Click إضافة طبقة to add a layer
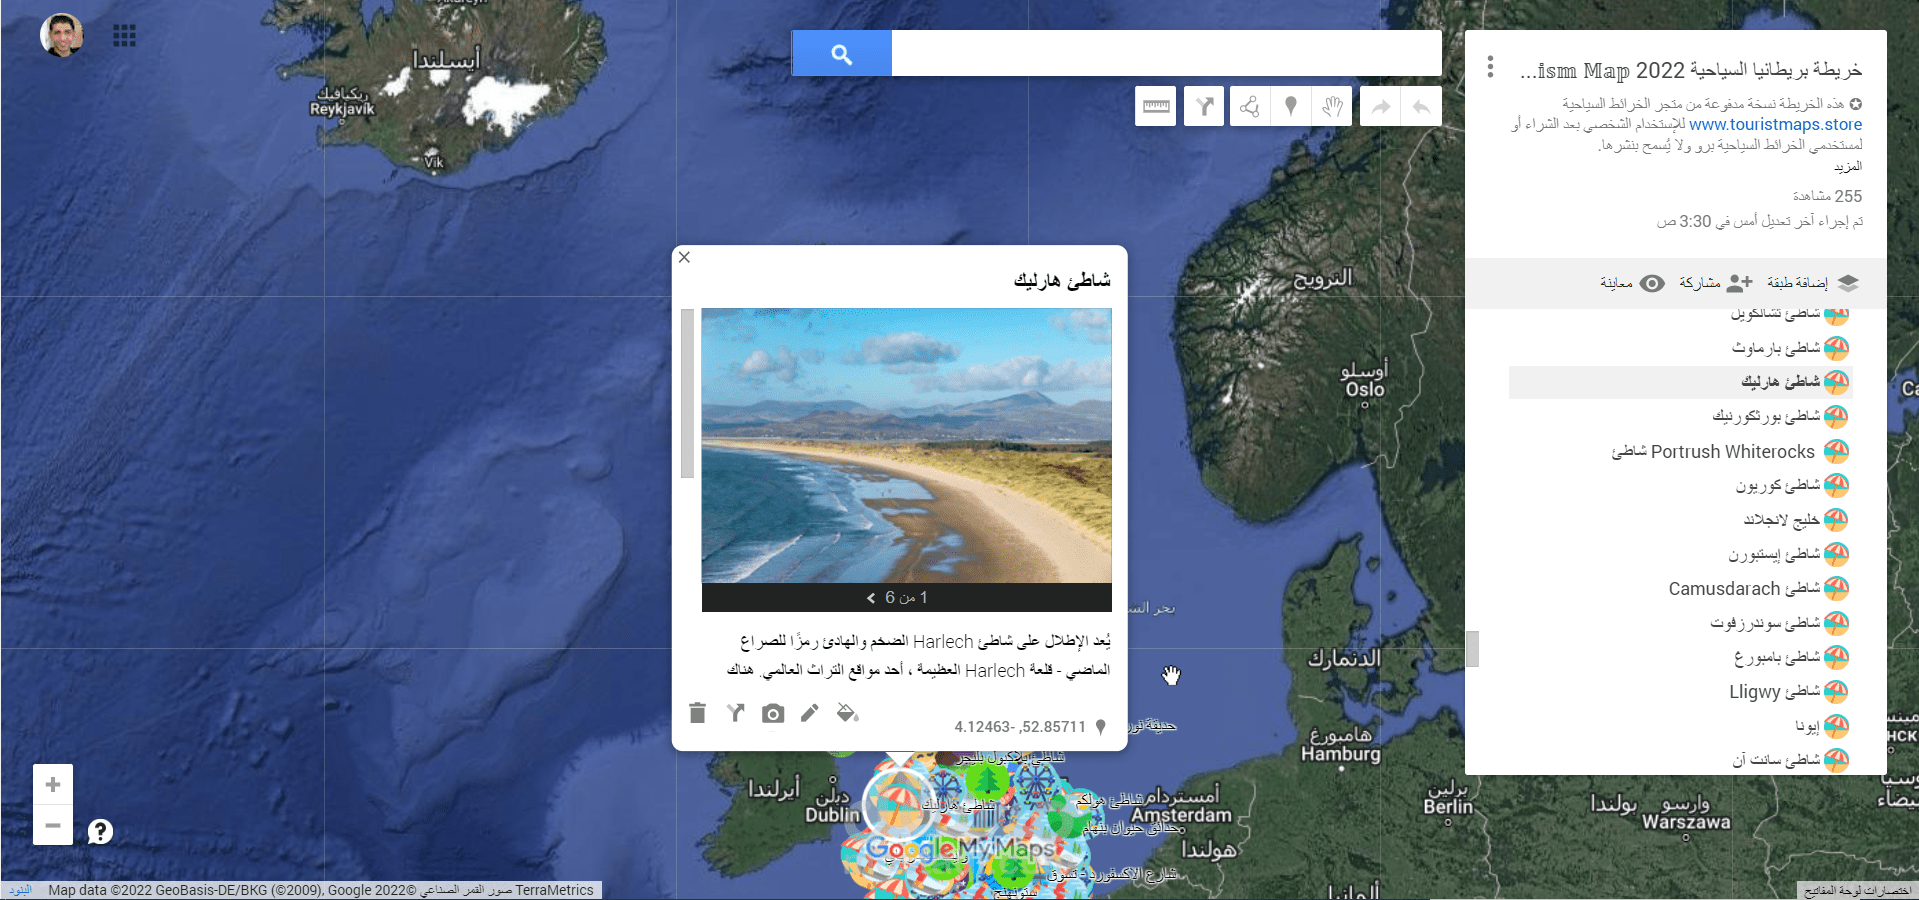Image resolution: width=1919 pixels, height=900 pixels. (1812, 283)
